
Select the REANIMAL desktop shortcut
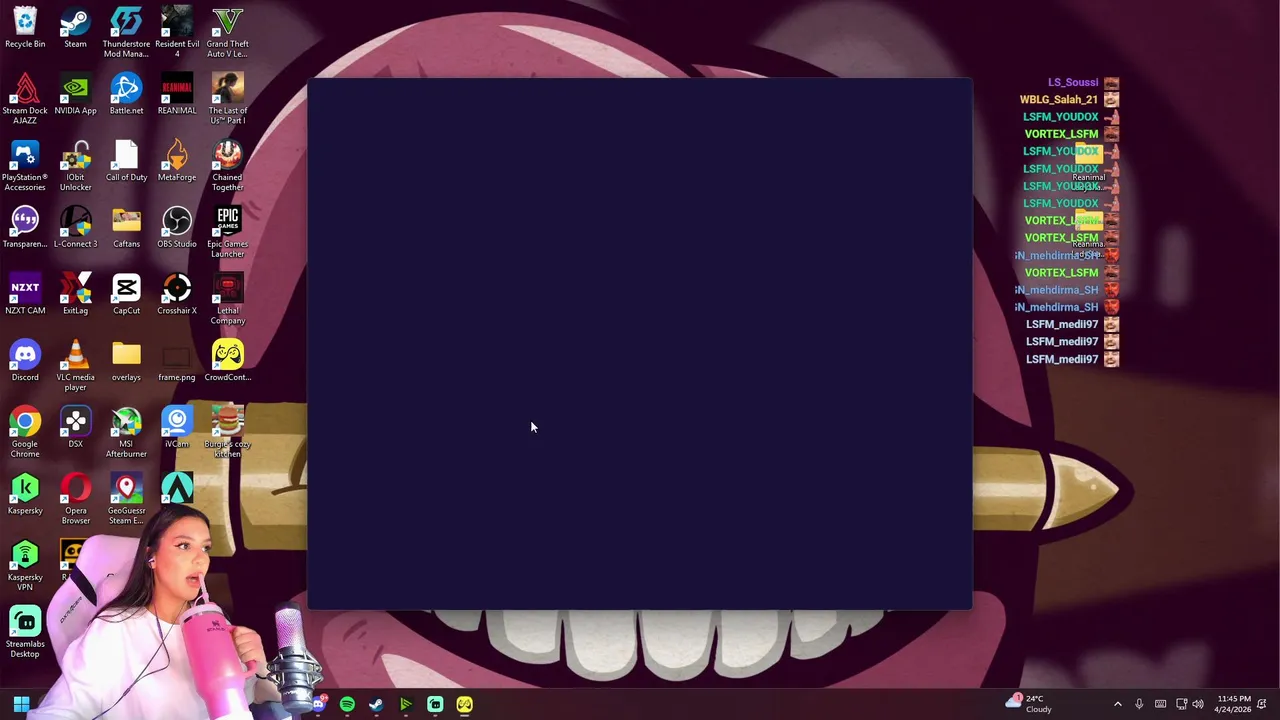click(x=177, y=95)
